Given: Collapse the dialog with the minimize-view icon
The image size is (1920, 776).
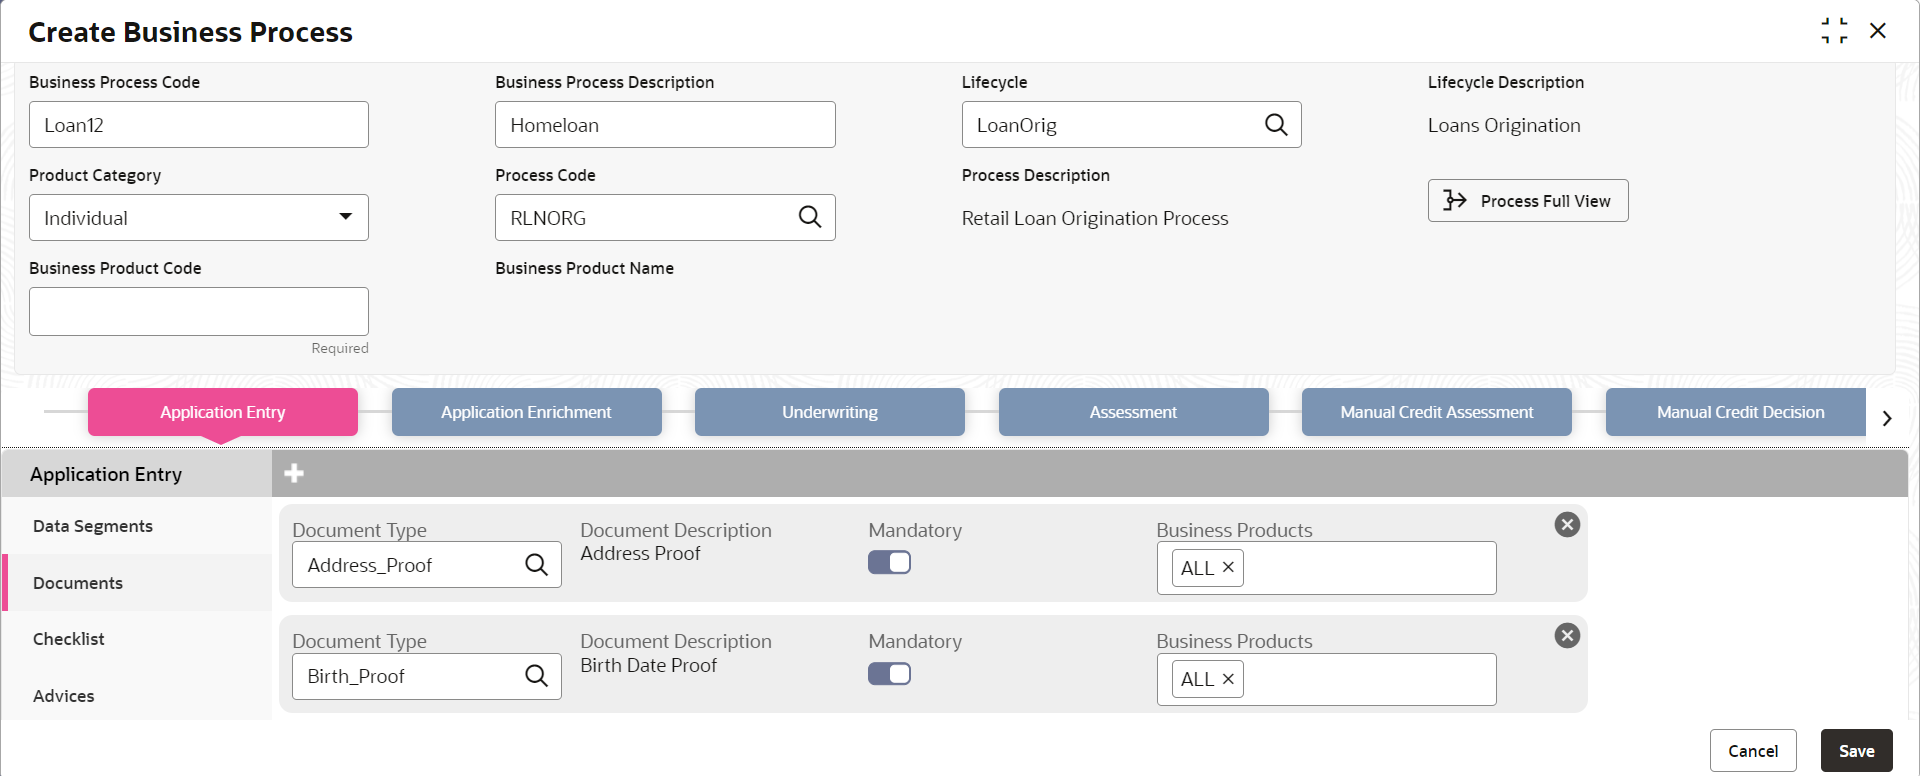Looking at the screenshot, I should pyautogui.click(x=1834, y=31).
